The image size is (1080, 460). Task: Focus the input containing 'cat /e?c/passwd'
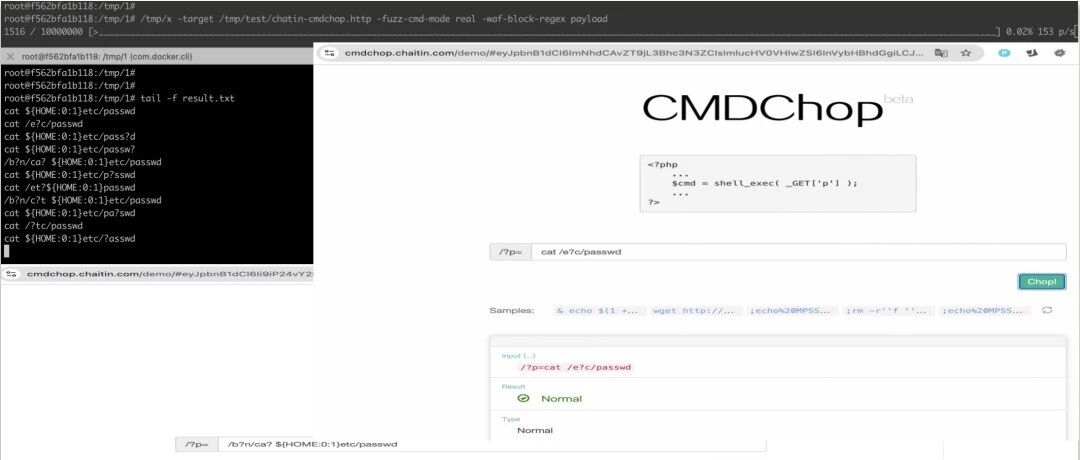[x=798, y=252]
